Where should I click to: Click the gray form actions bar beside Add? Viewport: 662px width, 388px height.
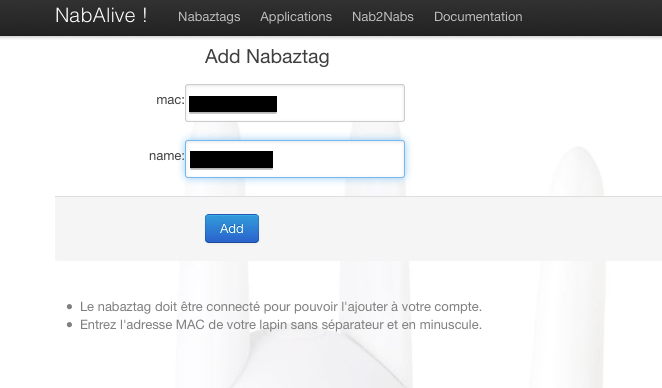422,228
